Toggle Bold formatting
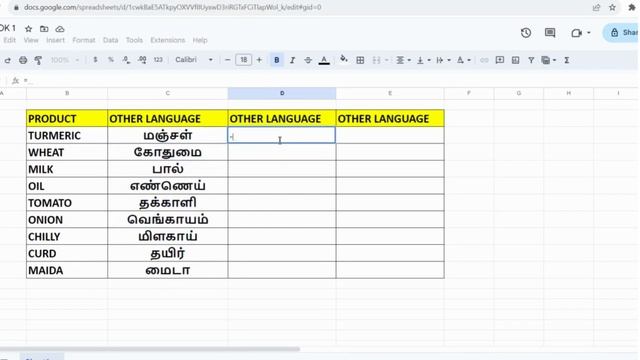This screenshot has width=640, height=360. coord(277,60)
